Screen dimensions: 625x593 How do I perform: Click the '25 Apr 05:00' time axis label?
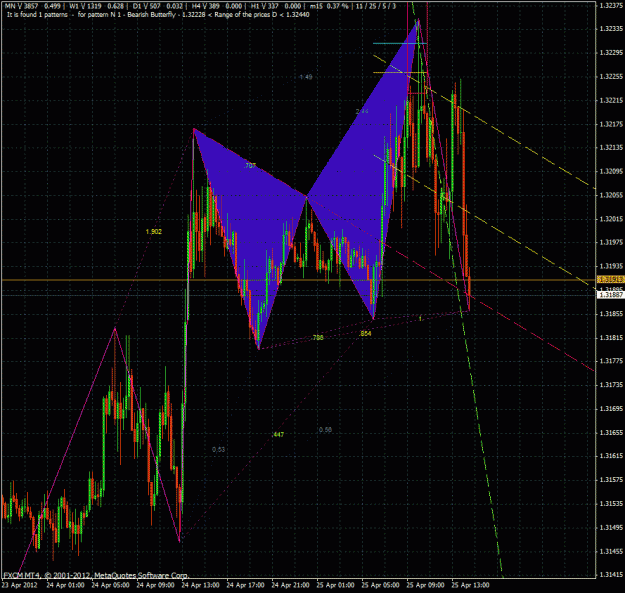[x=381, y=585]
